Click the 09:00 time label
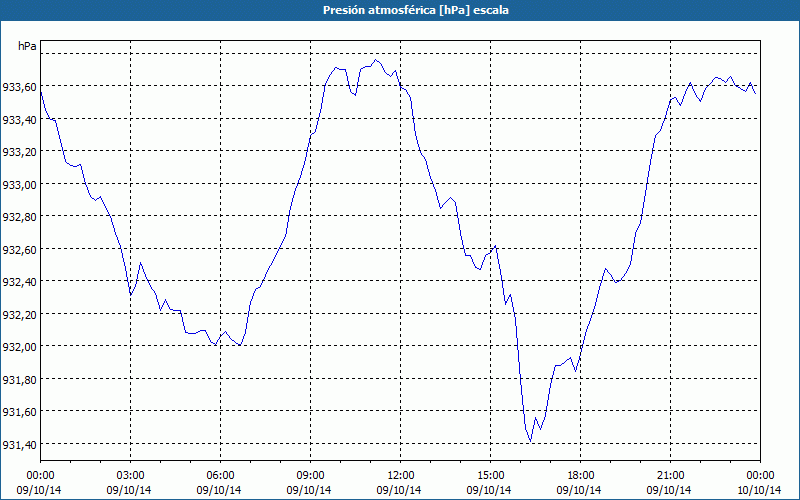This screenshot has height=500, width=800. click(310, 476)
